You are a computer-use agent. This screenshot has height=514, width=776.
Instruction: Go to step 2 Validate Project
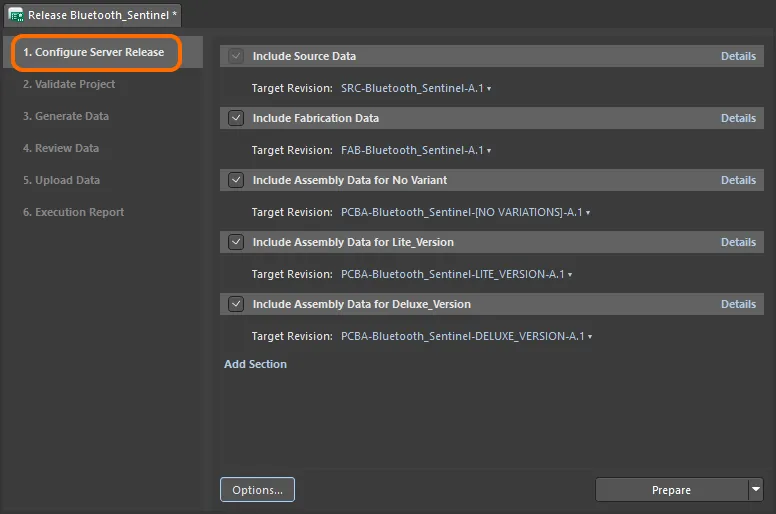pos(69,84)
